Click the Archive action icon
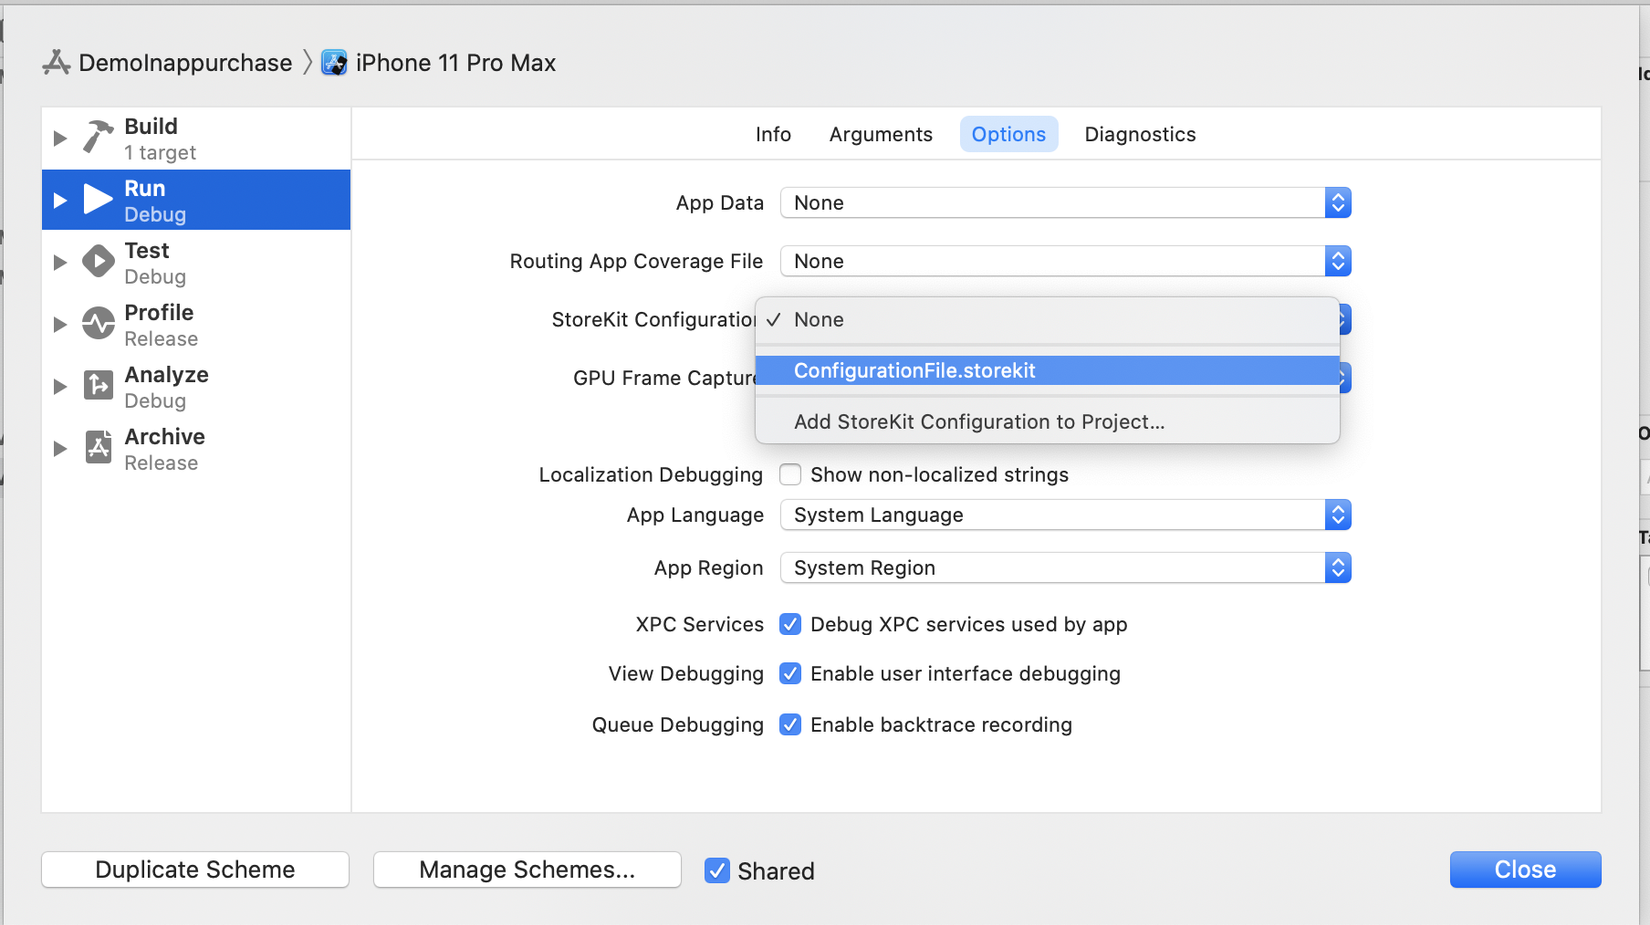 [x=98, y=448]
